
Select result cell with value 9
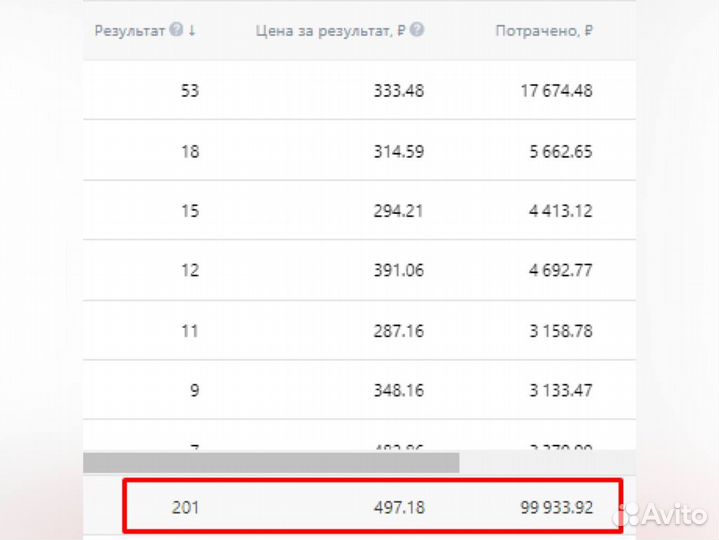tap(194, 391)
